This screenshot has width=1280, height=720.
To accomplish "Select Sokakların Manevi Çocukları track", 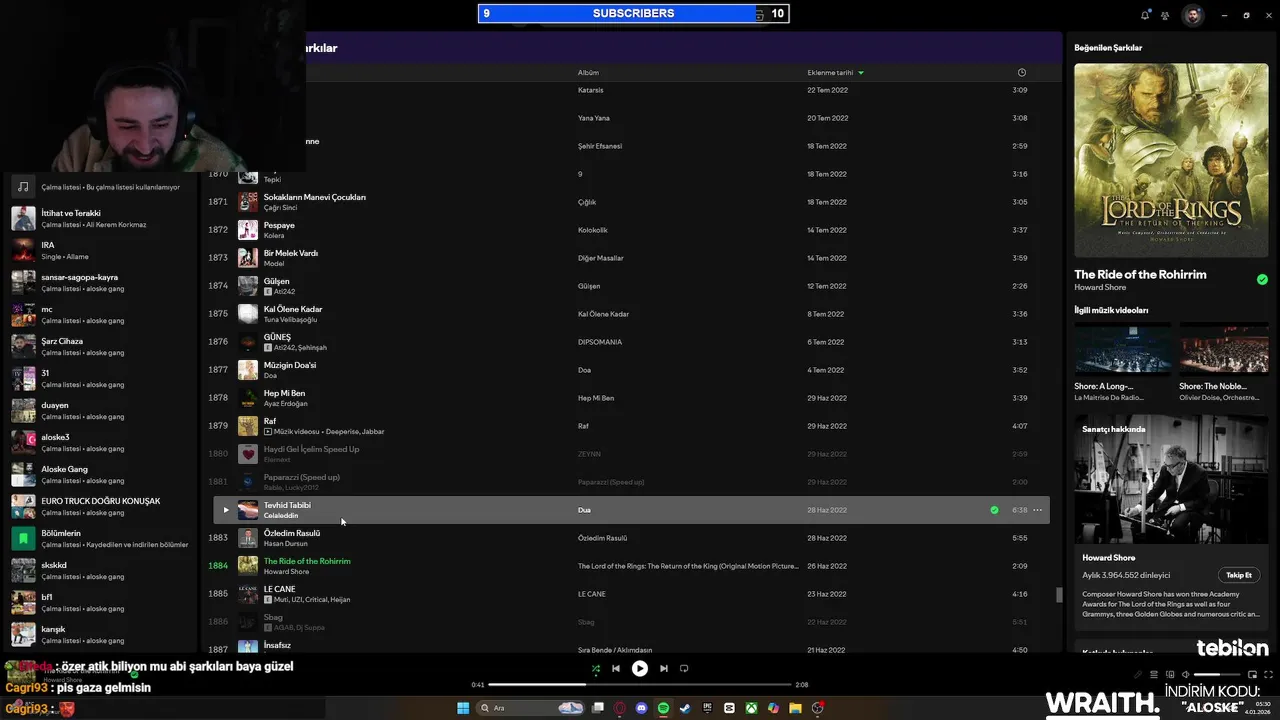I will [631, 202].
